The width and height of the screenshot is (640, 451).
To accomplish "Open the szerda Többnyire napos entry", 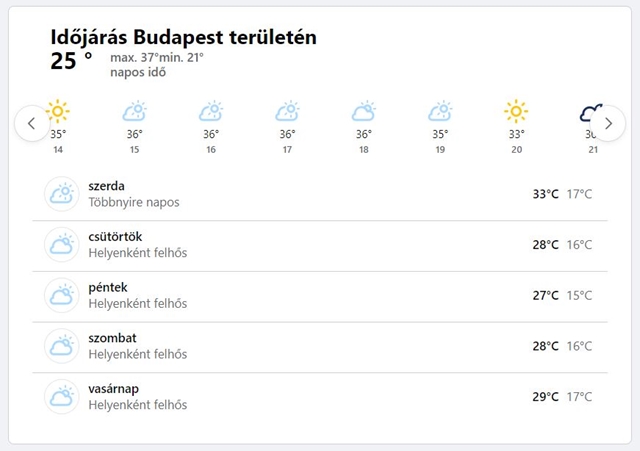I will [320, 194].
